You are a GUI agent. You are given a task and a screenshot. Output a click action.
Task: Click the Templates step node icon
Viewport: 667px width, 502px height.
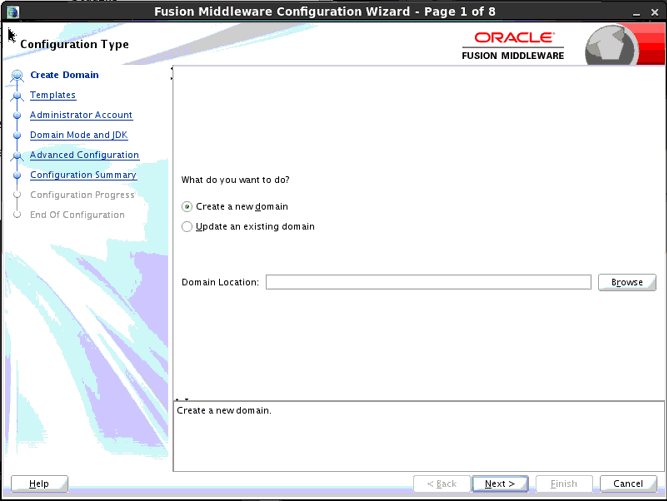point(17,96)
